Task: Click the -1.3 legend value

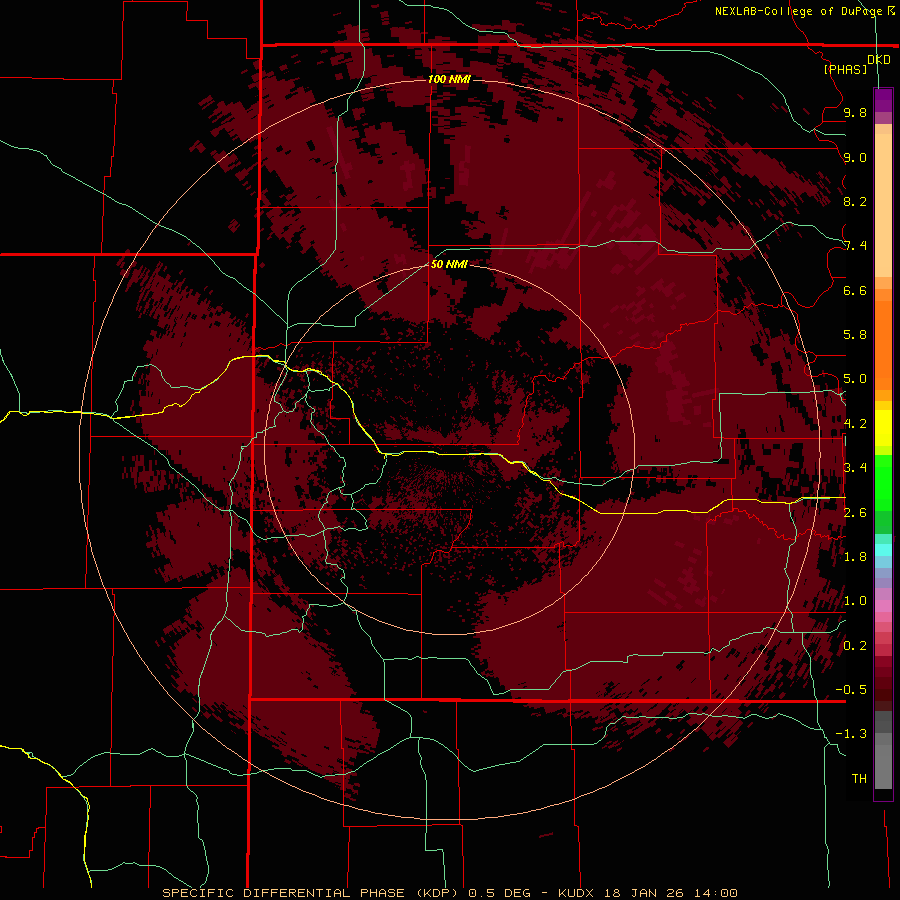Action: click(851, 734)
